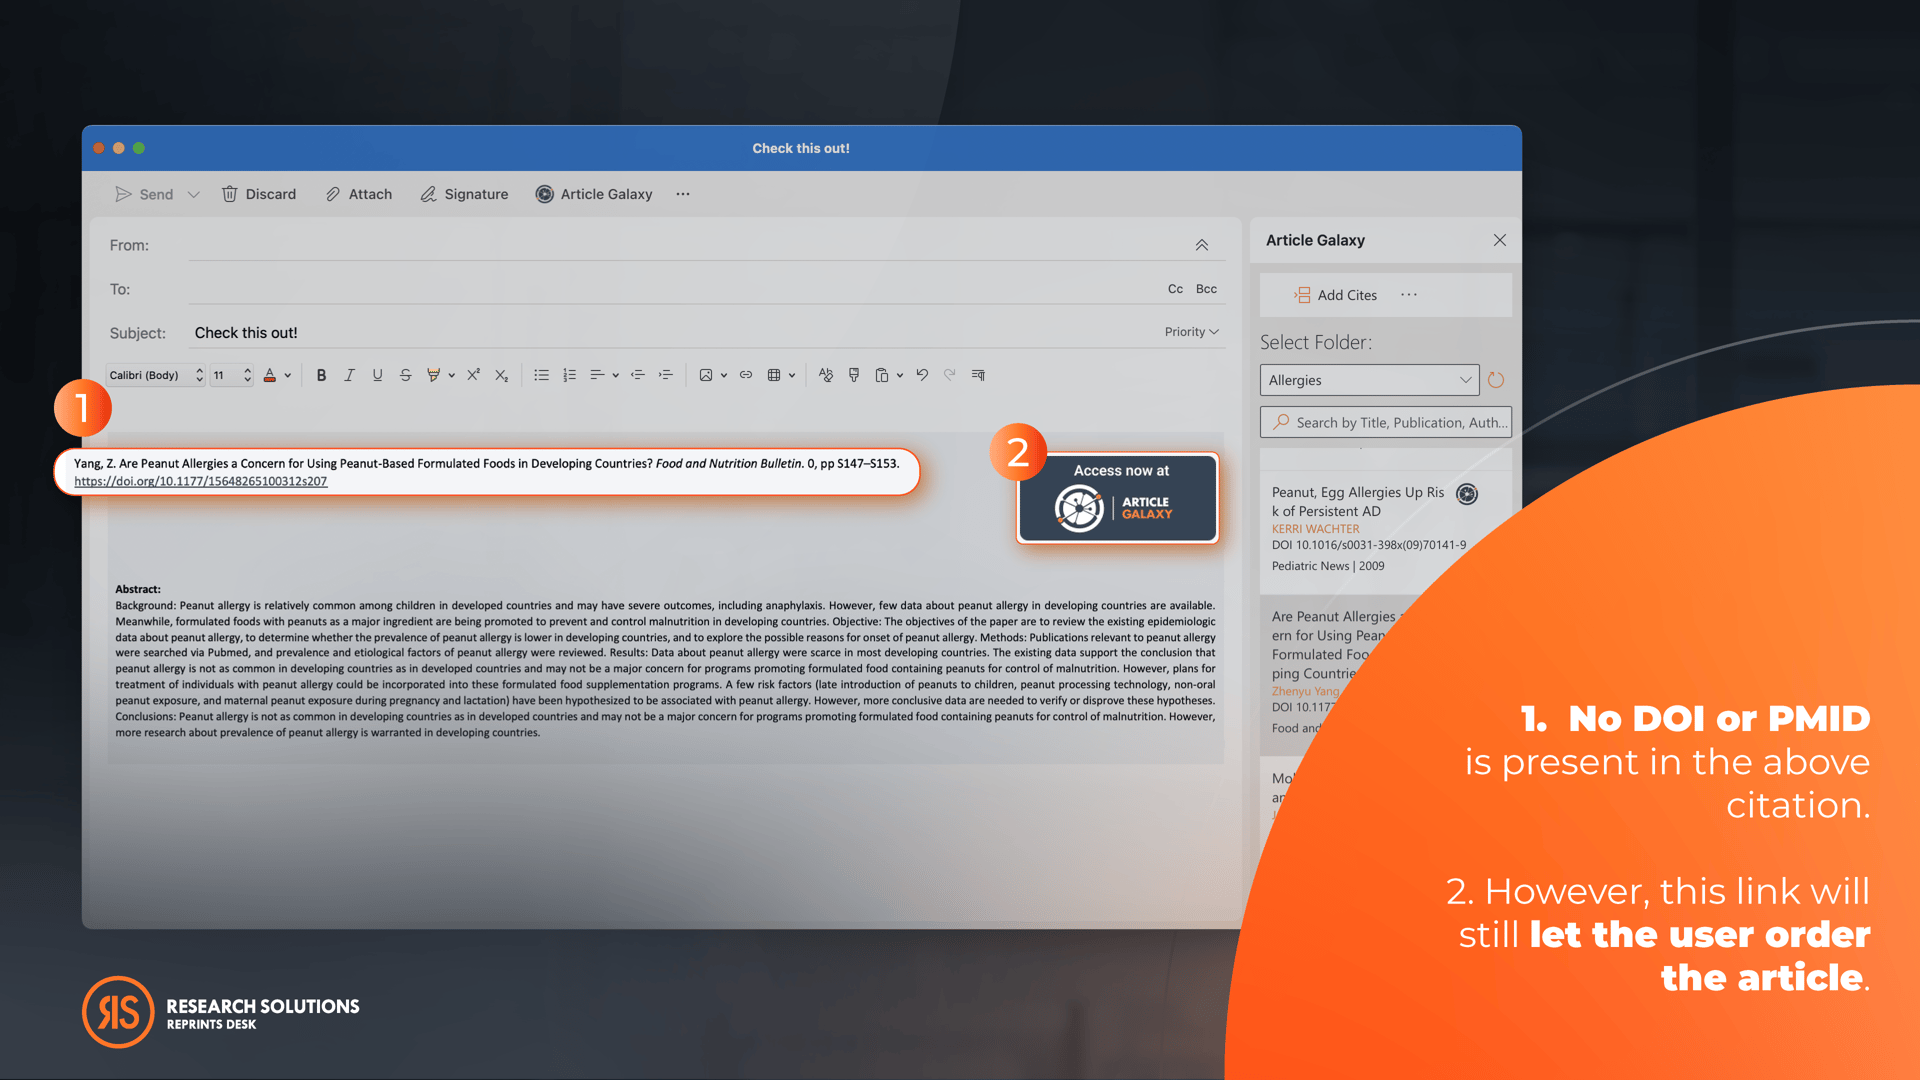Toggle text direction paragraph icon
This screenshot has width=1920, height=1080.
[x=978, y=375]
